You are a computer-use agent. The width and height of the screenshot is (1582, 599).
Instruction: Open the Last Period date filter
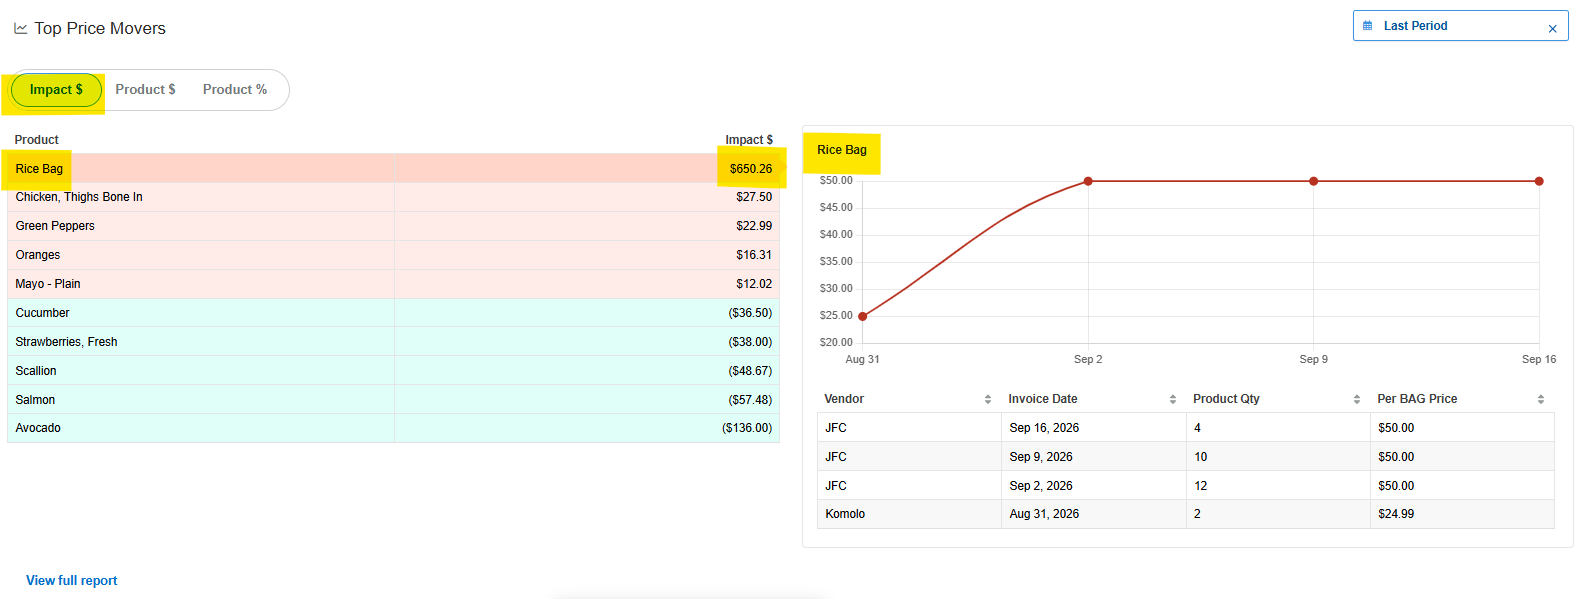pyautogui.click(x=1460, y=26)
